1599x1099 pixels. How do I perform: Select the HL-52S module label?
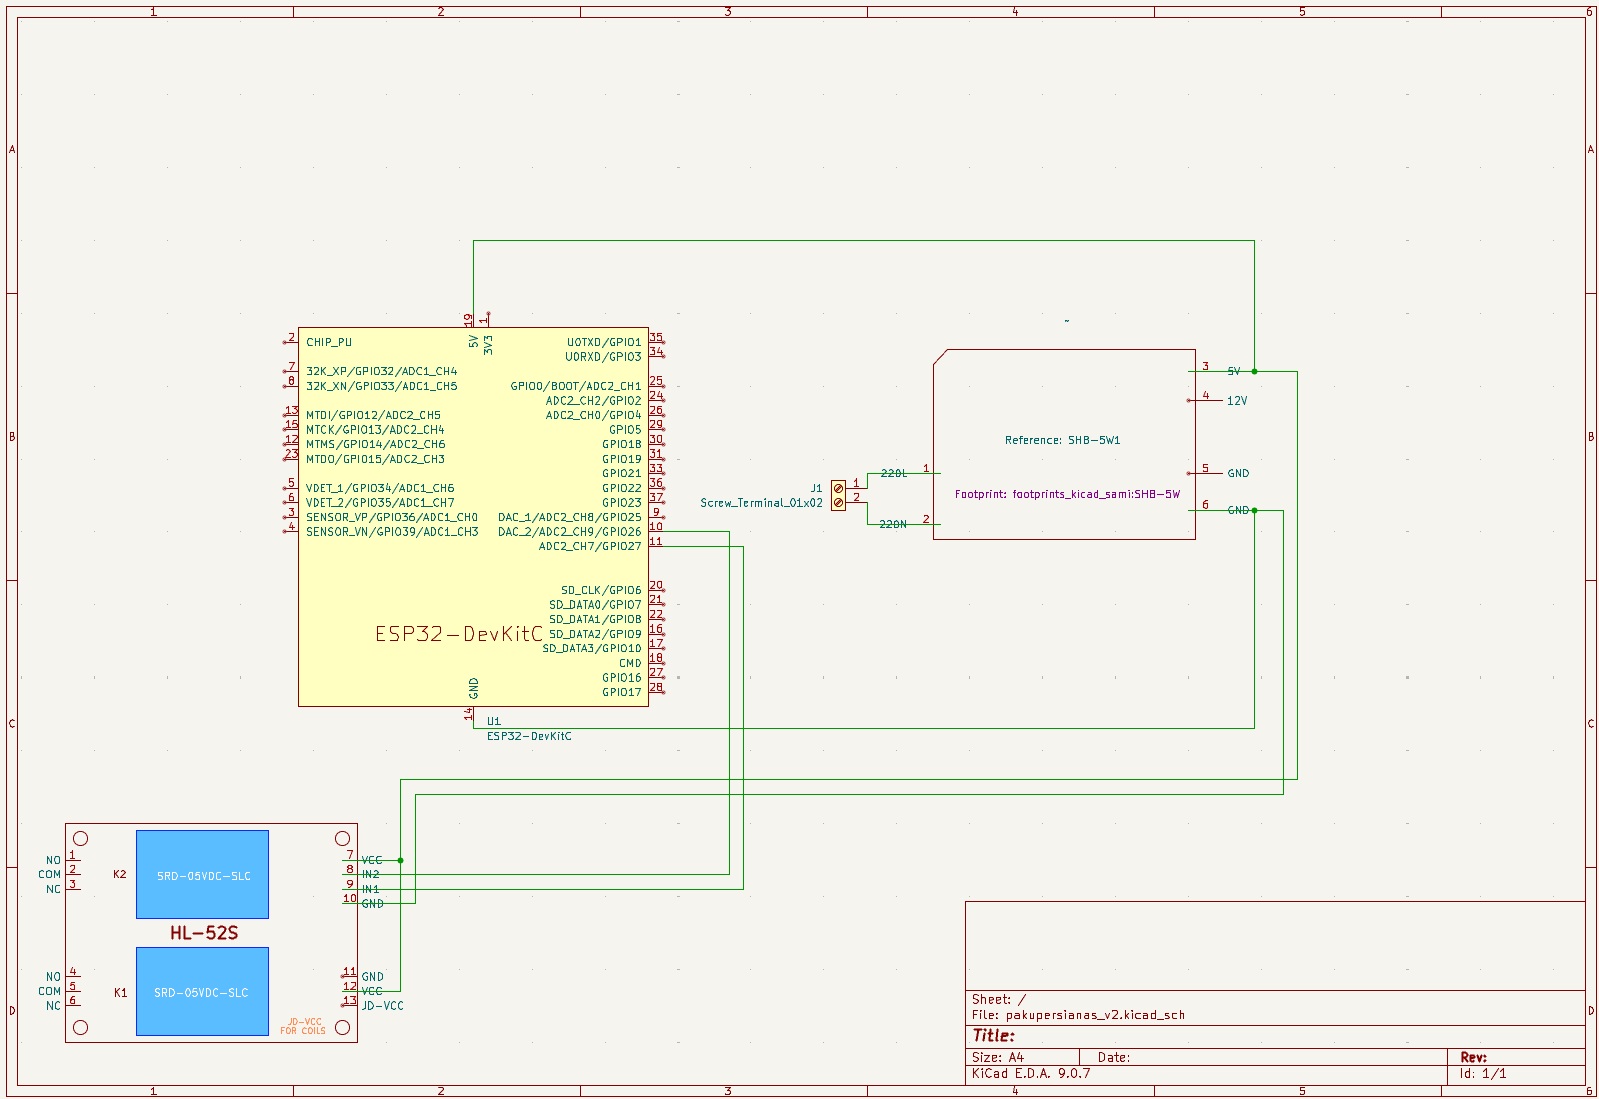pos(204,933)
